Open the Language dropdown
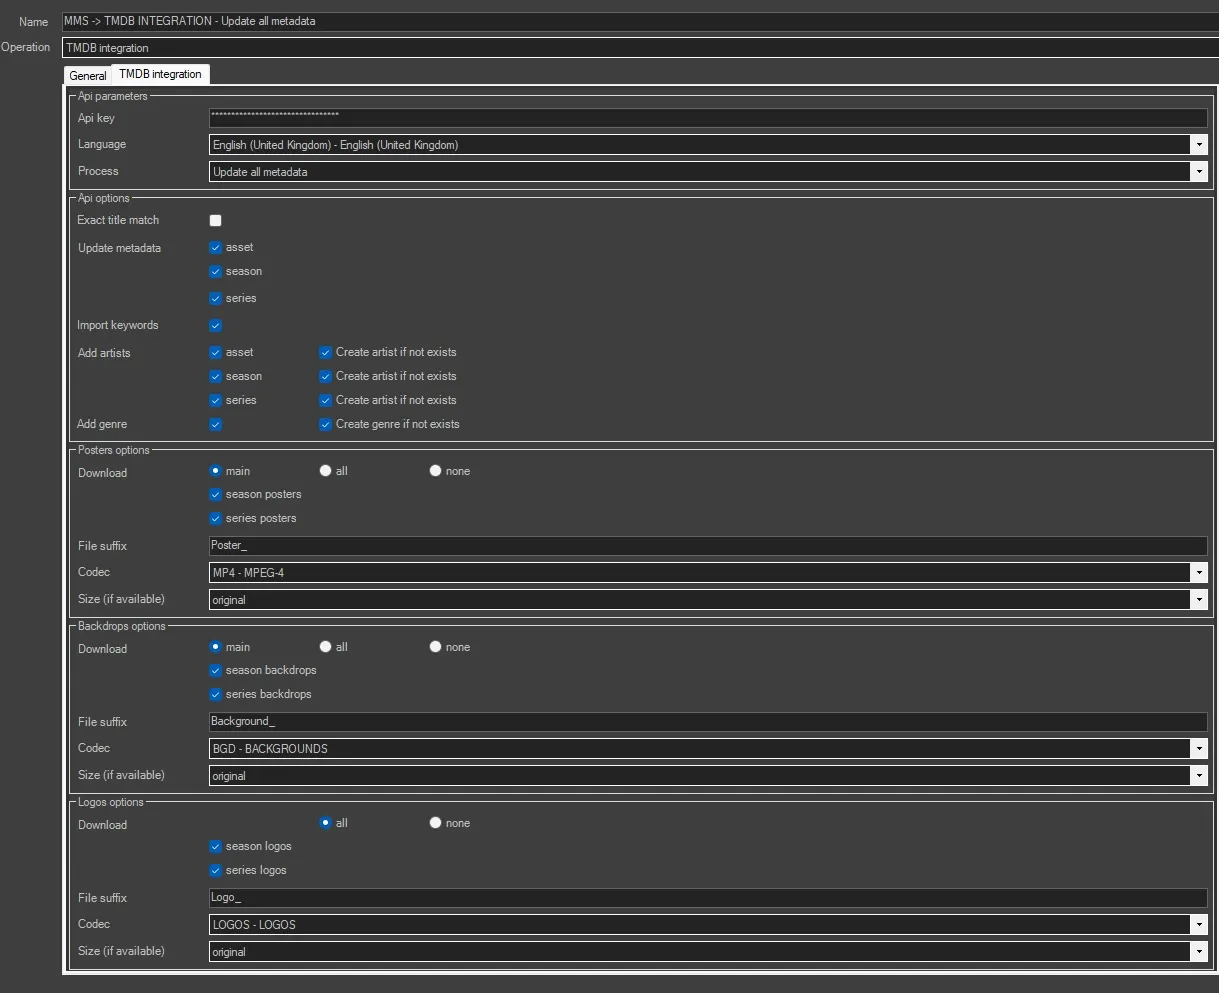The height and width of the screenshot is (993, 1219). click(1198, 145)
